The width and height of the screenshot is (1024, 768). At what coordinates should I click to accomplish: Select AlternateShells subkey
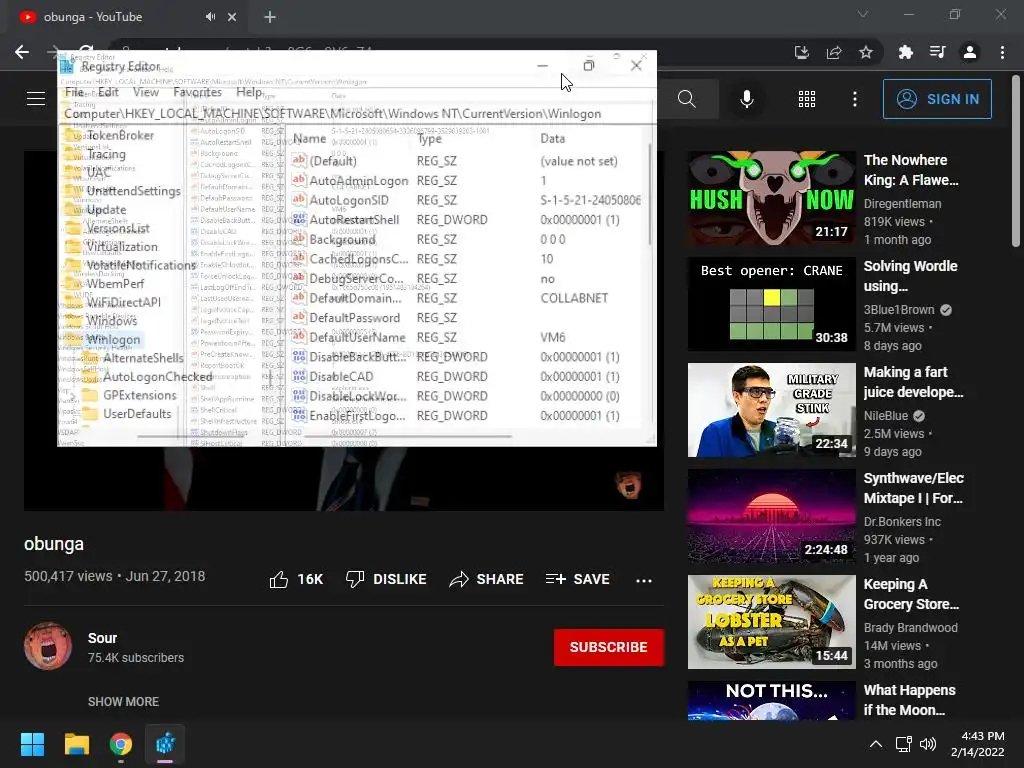pyautogui.click(x=143, y=358)
